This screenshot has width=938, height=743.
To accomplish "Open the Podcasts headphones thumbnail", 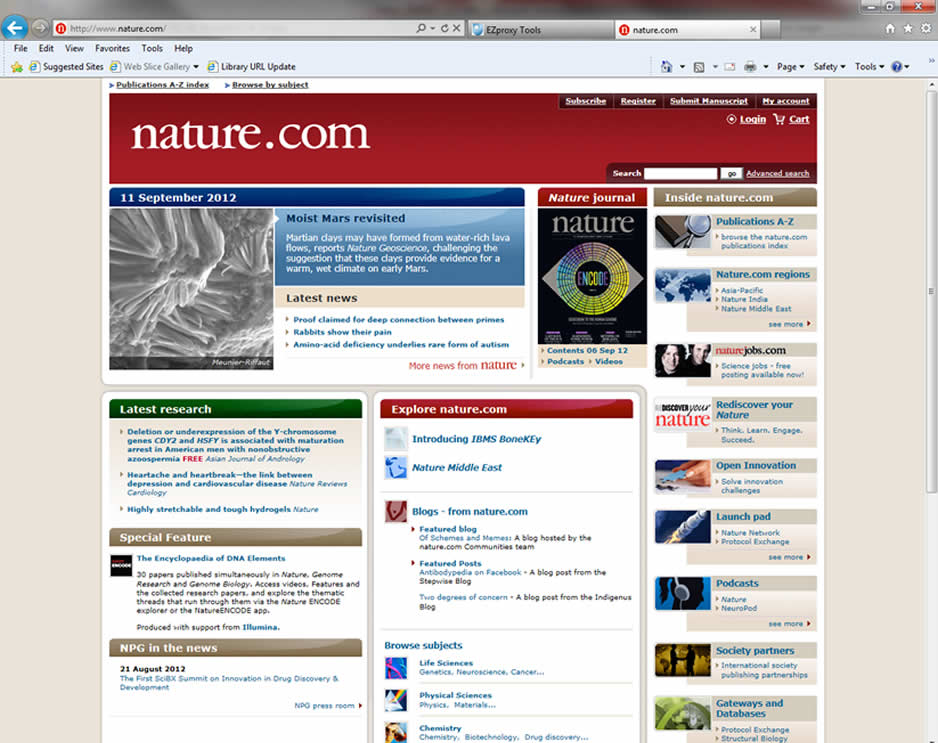I will (x=683, y=593).
